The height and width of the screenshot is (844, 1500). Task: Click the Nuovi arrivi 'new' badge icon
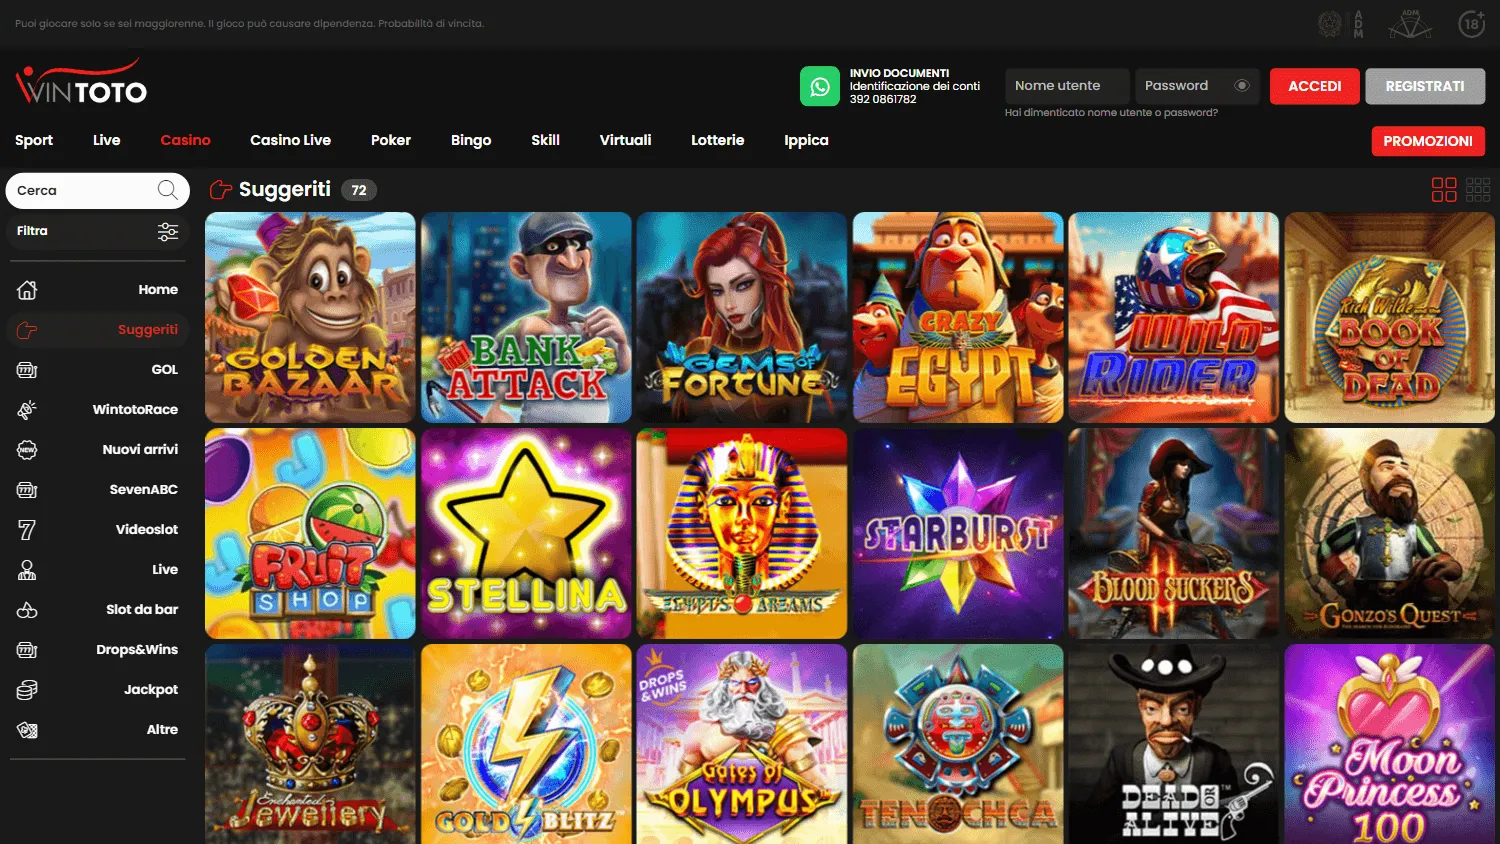tap(27, 449)
